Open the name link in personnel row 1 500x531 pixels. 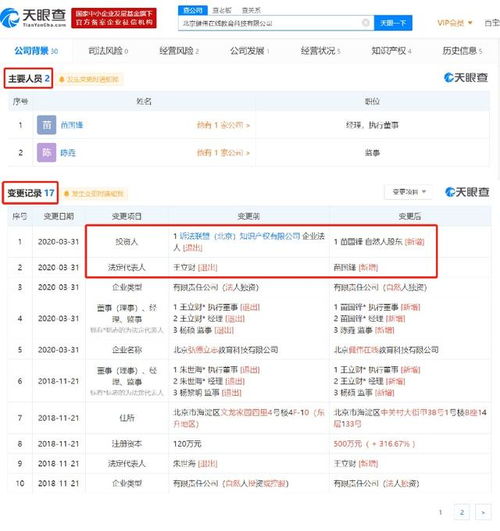pos(71,125)
